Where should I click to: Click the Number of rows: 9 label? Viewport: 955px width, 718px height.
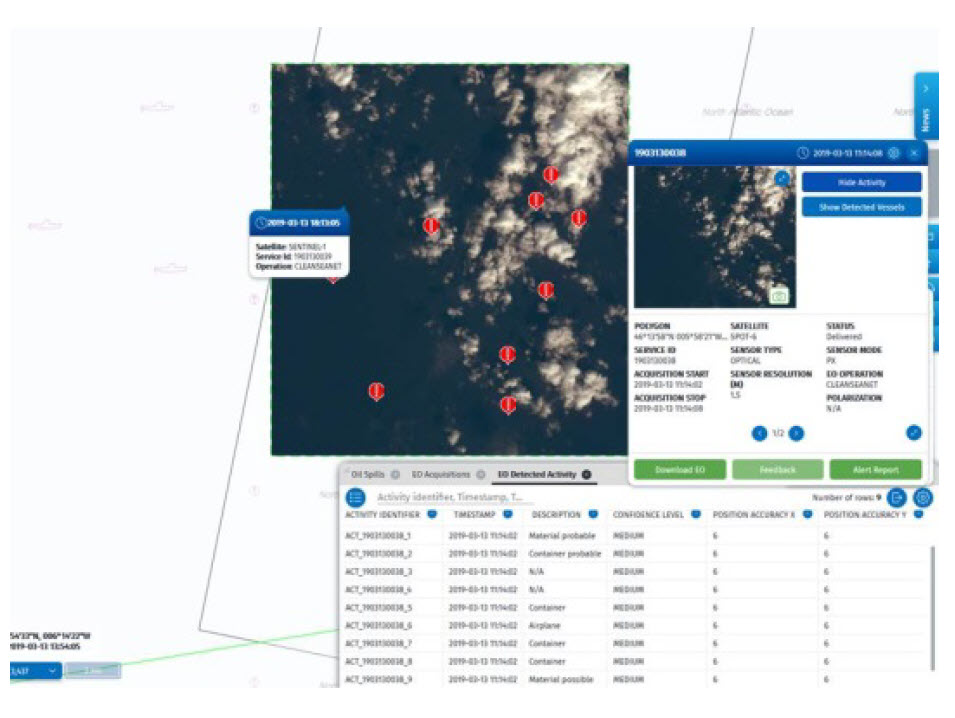tap(846, 498)
